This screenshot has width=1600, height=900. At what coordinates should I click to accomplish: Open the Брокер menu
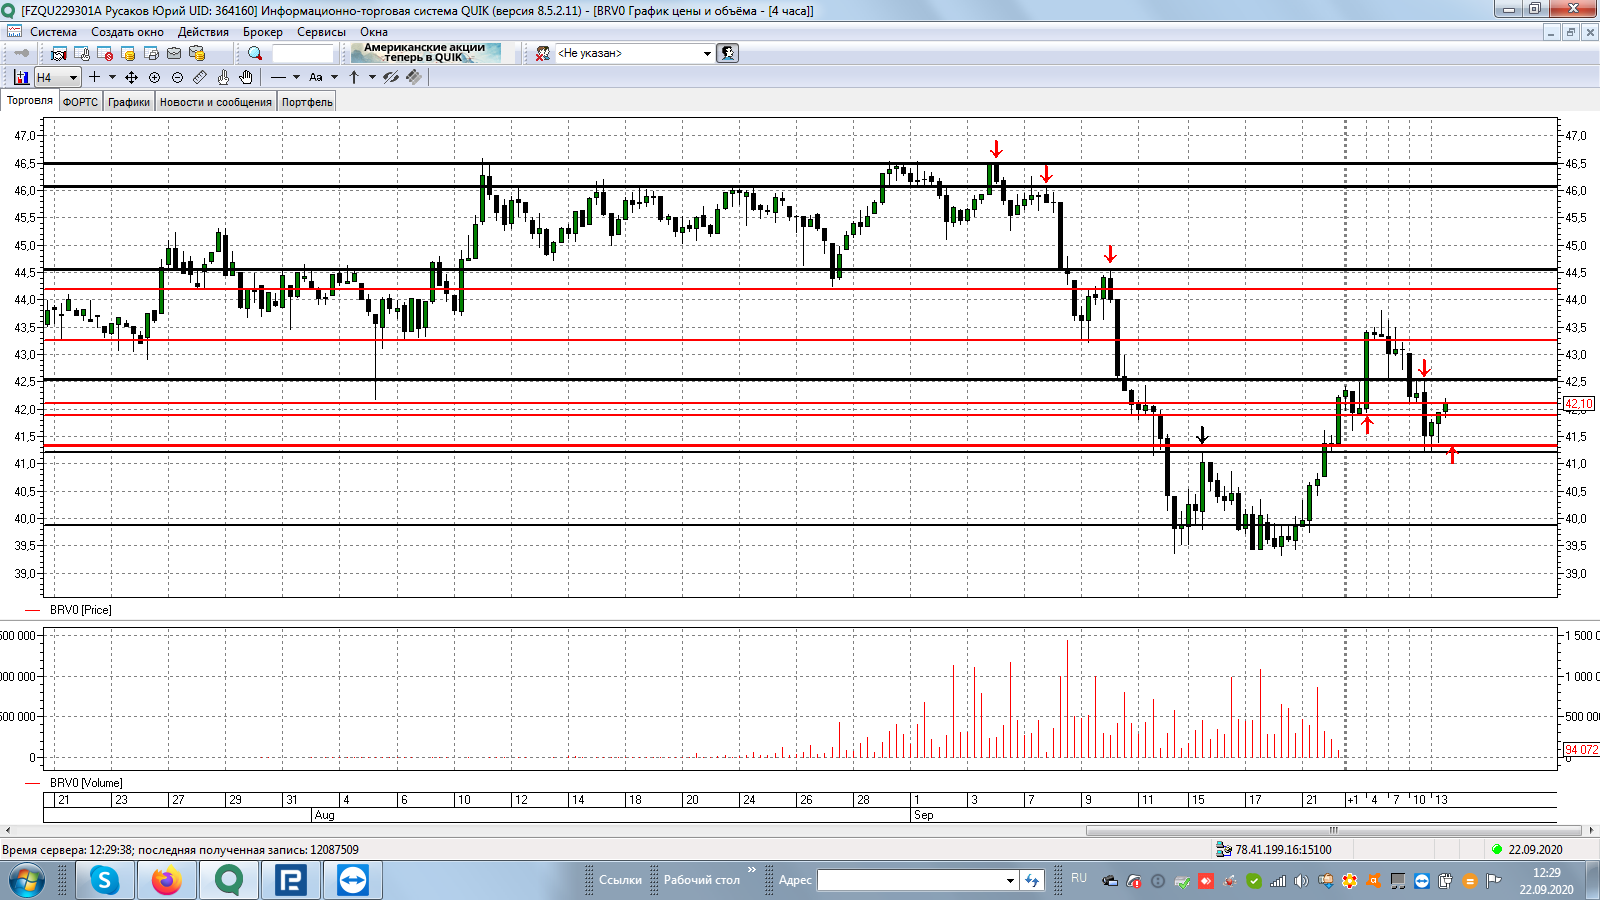pos(263,32)
